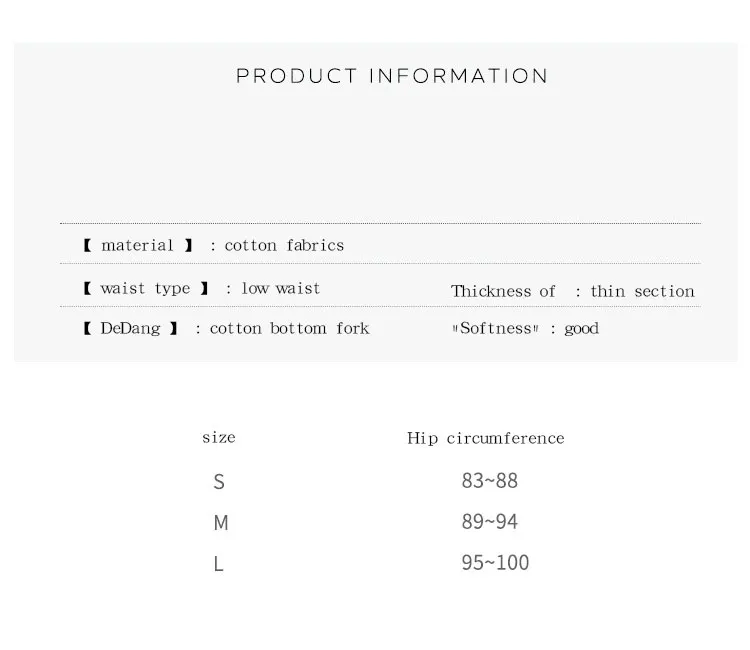Select size L in the table
The image size is (750, 650).
pos(218,564)
